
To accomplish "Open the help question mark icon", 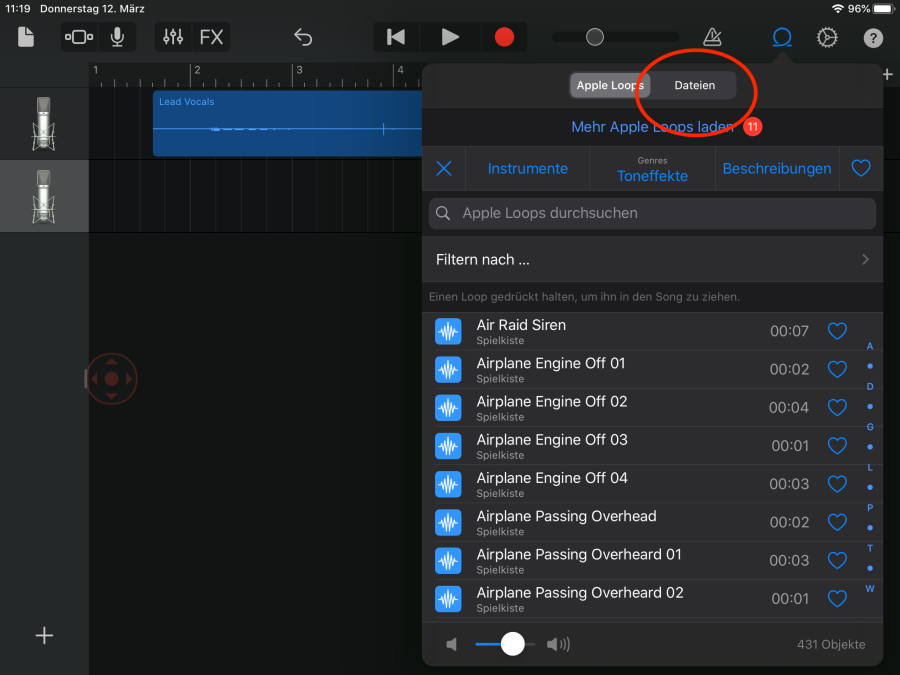I will click(x=872, y=37).
